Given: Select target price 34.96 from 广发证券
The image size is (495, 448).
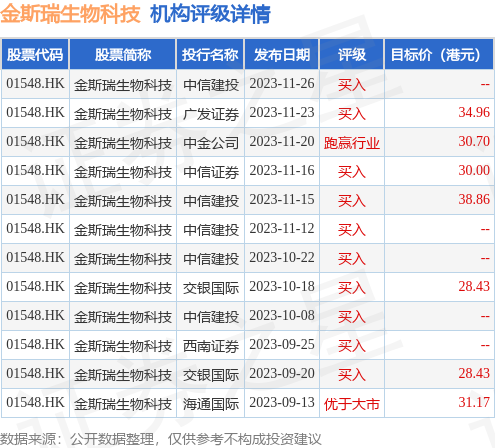Looking at the screenshot, I should point(474,112).
